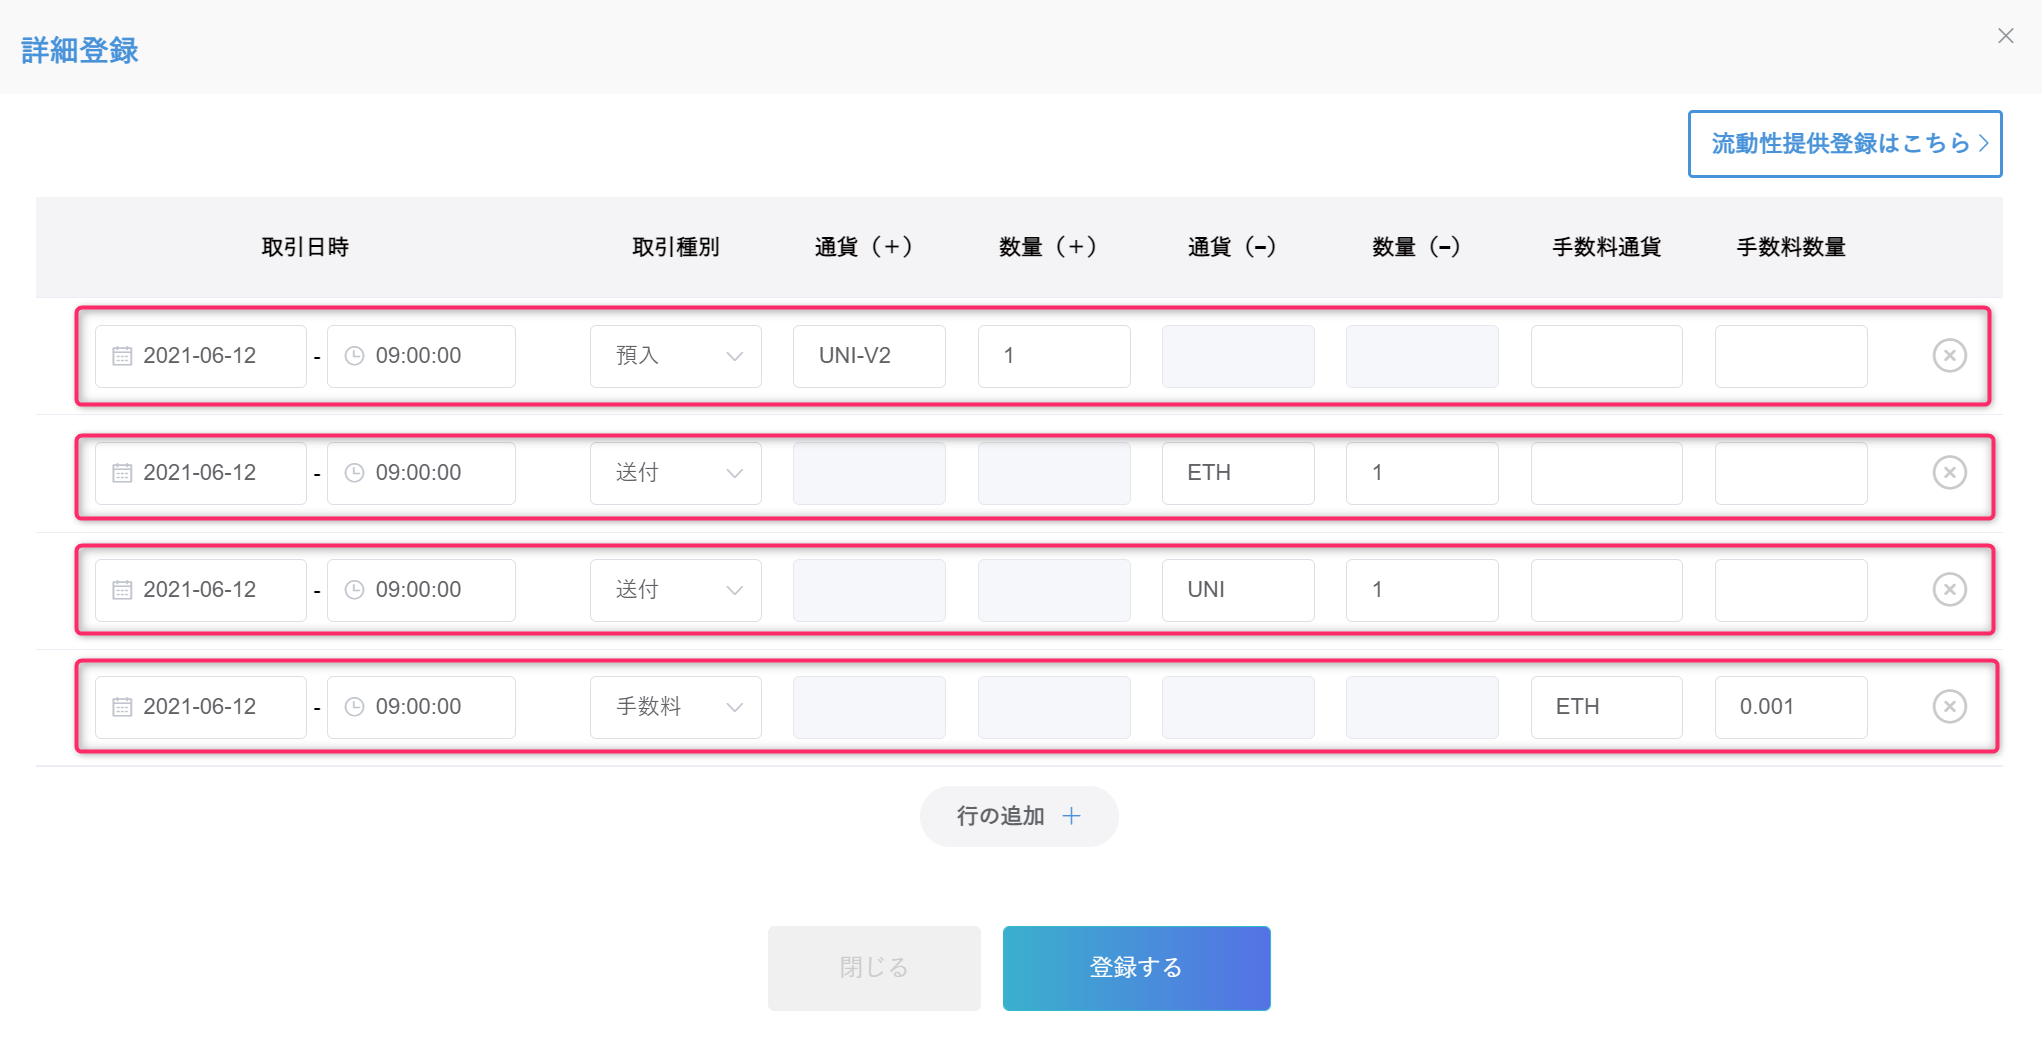Add a row with 行の追加
The image size is (2042, 1059).
coord(1019,816)
